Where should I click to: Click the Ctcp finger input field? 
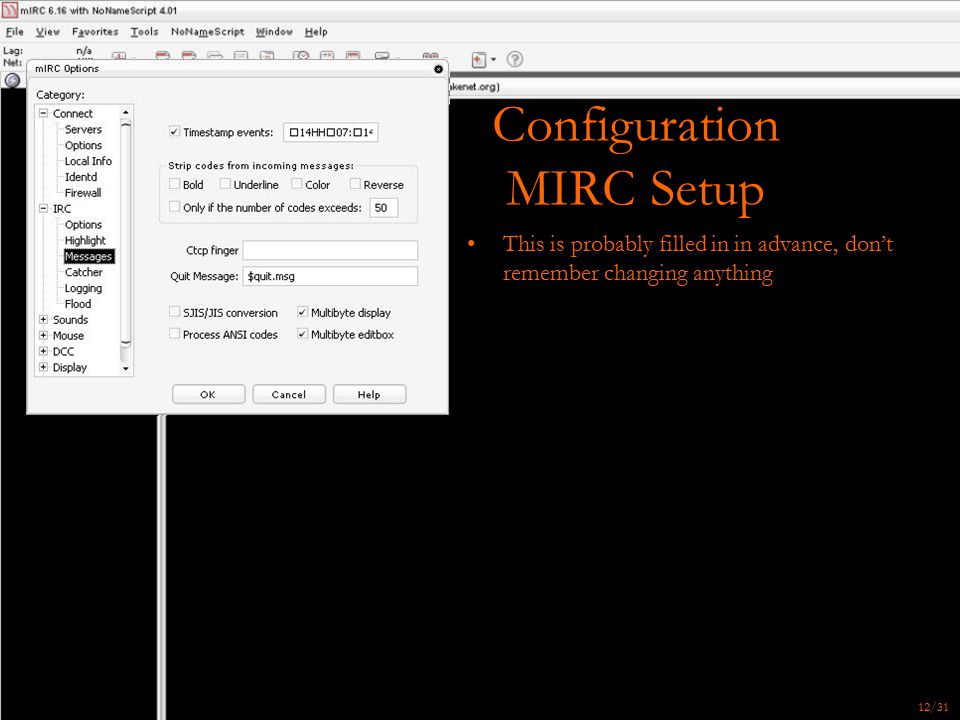pyautogui.click(x=331, y=250)
